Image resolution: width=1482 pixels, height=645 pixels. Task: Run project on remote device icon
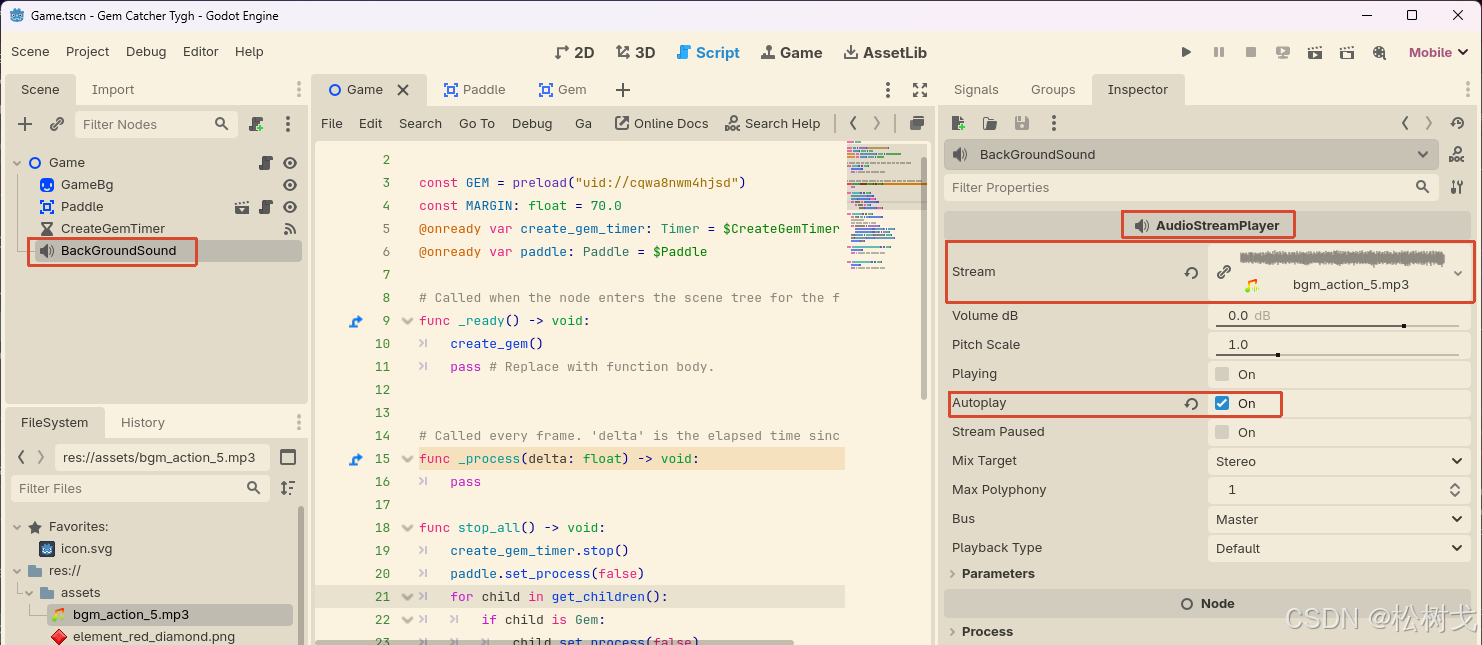tap(1283, 52)
